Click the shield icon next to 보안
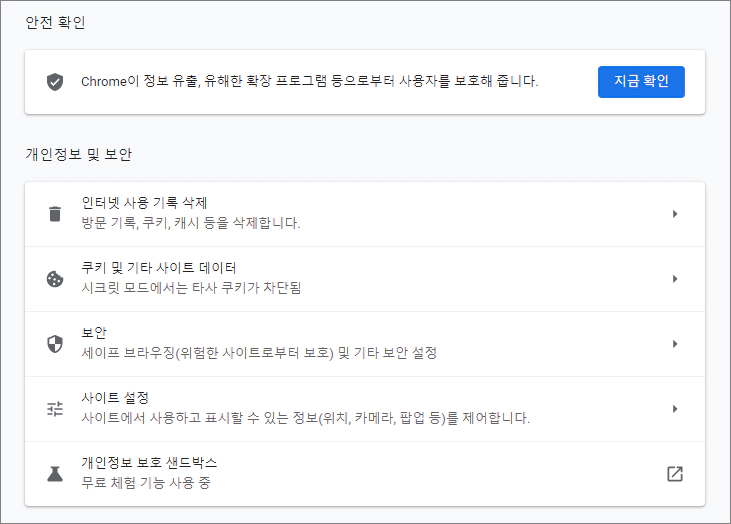The width and height of the screenshot is (731, 524). coord(55,344)
